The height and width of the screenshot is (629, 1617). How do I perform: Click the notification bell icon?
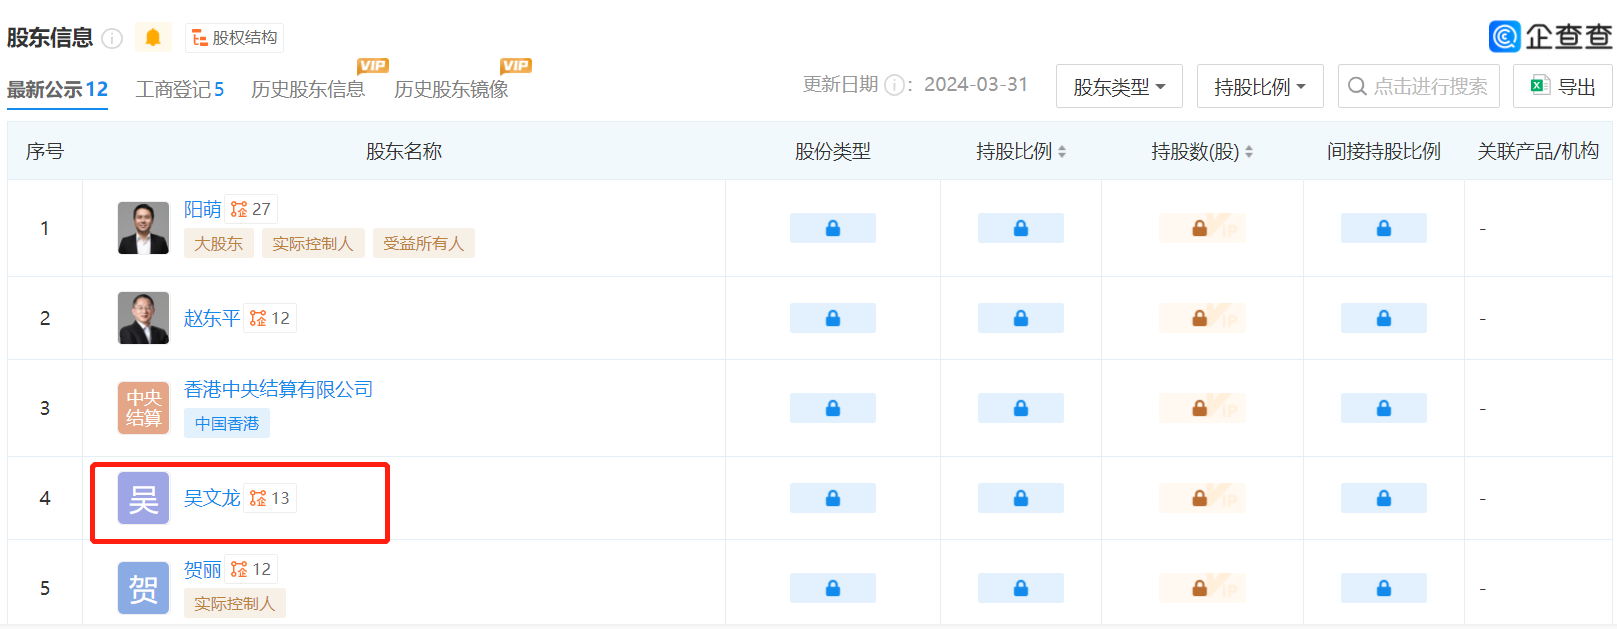click(x=153, y=38)
